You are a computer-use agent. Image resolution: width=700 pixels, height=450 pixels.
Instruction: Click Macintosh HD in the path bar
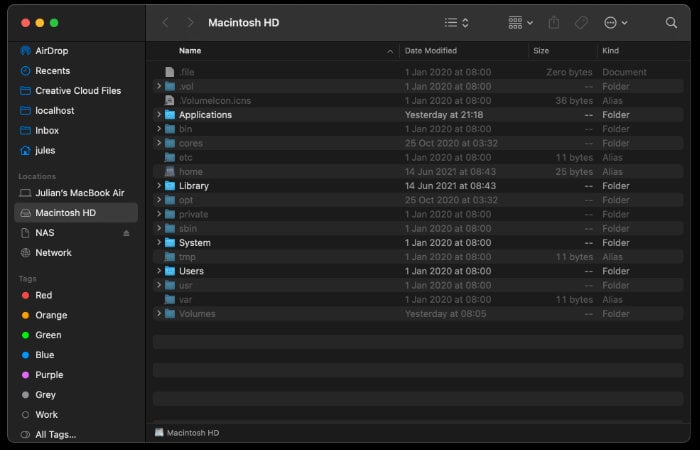coord(187,433)
